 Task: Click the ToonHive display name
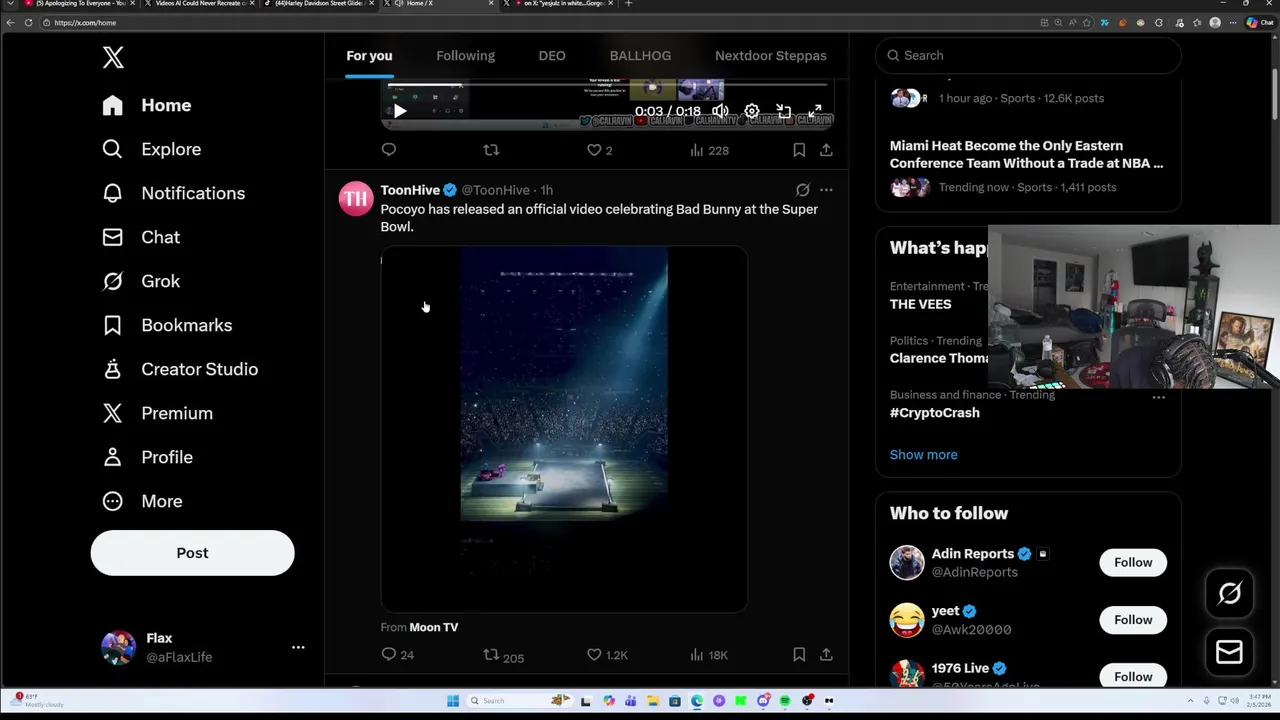(x=410, y=190)
